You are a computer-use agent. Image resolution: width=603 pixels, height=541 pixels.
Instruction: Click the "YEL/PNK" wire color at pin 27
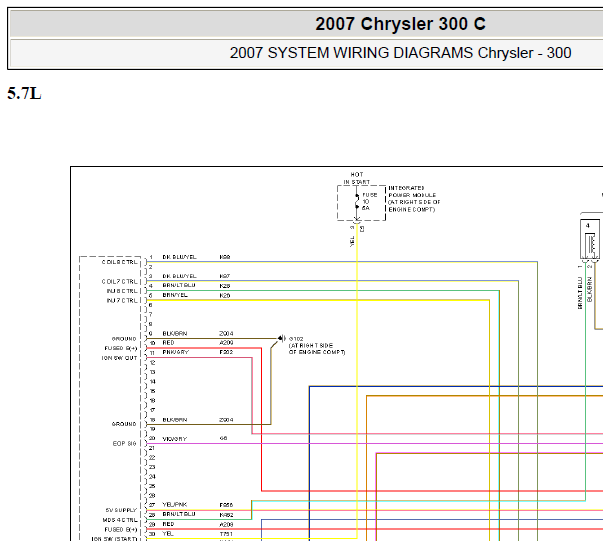click(175, 504)
